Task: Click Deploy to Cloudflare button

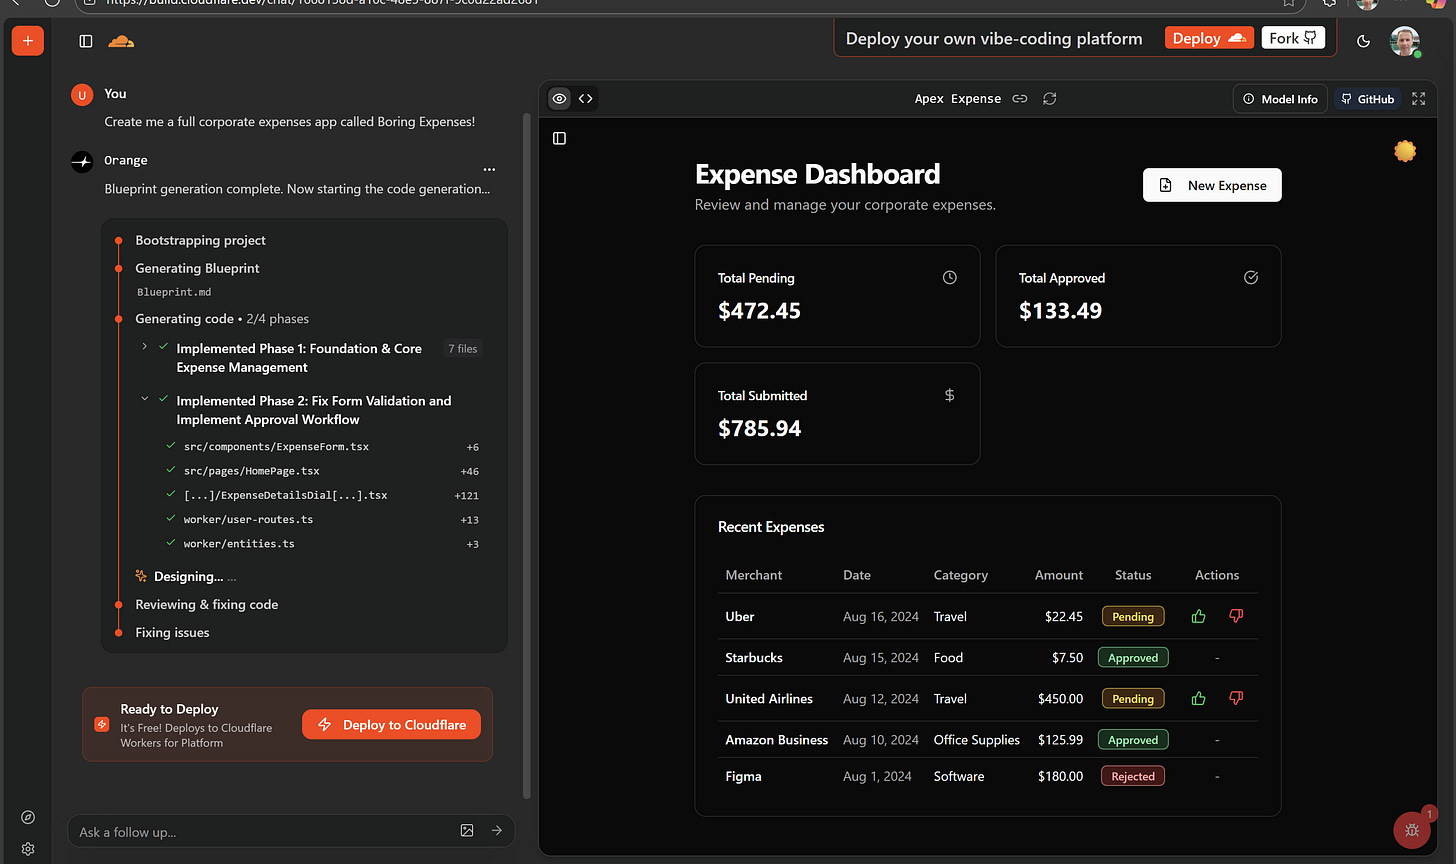Action: (391, 725)
